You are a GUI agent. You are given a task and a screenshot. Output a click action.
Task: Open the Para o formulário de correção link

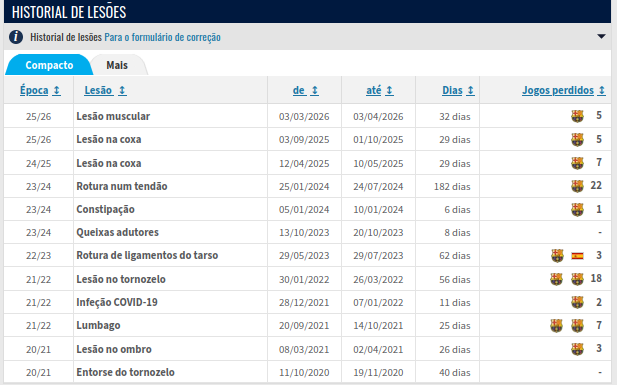(x=162, y=37)
